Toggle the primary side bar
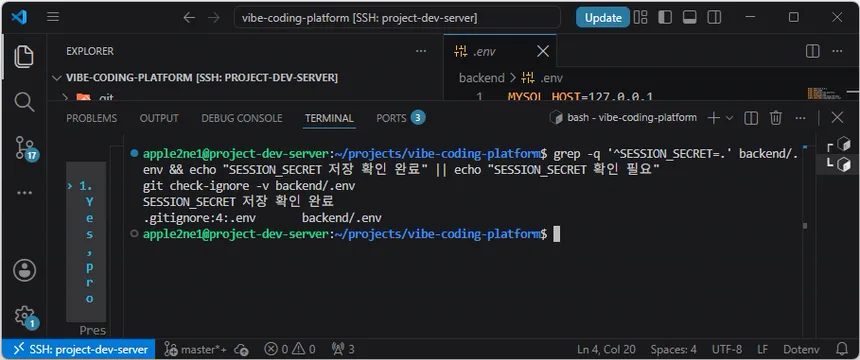The image size is (860, 360). [665, 18]
